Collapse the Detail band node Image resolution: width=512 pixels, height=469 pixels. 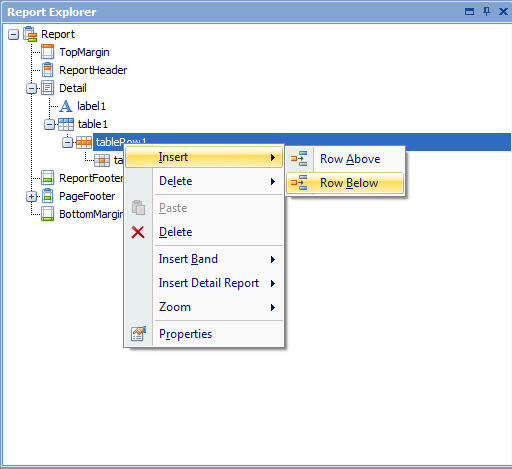(31, 88)
